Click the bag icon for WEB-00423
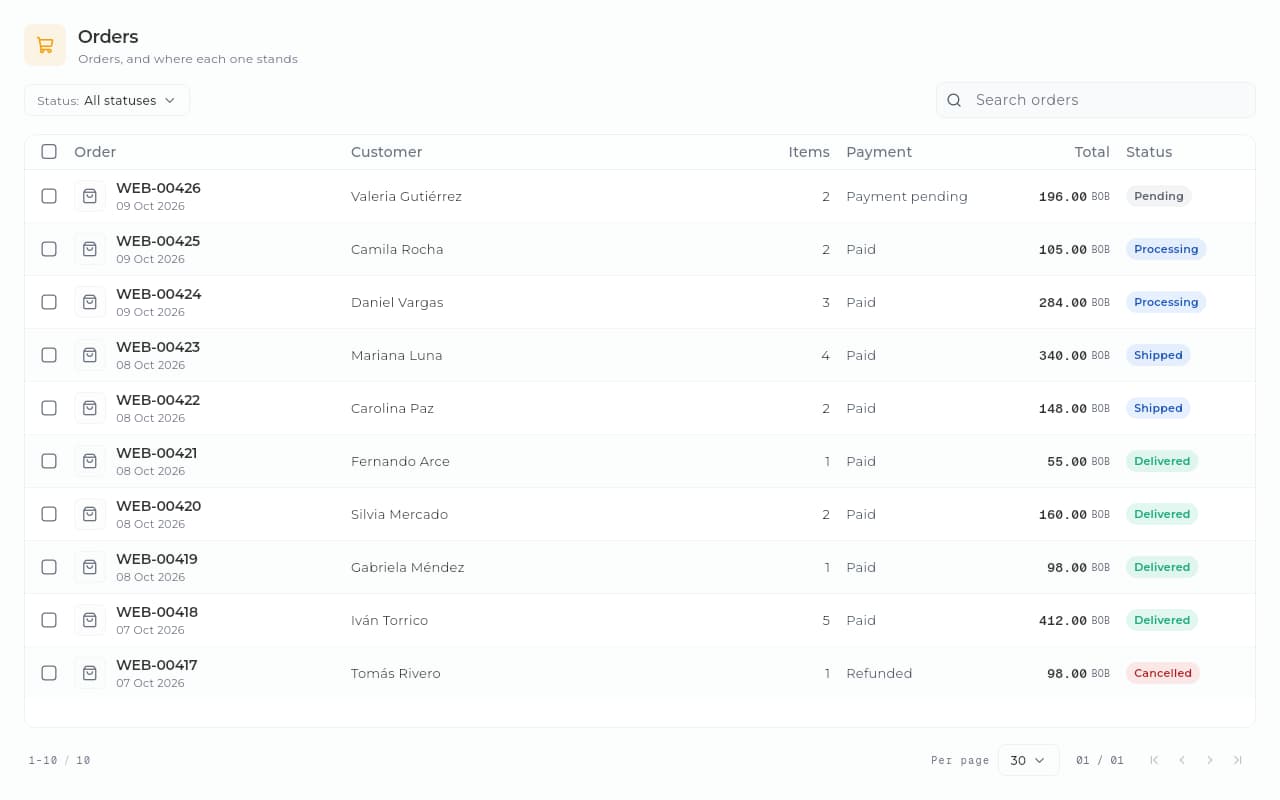 point(90,355)
